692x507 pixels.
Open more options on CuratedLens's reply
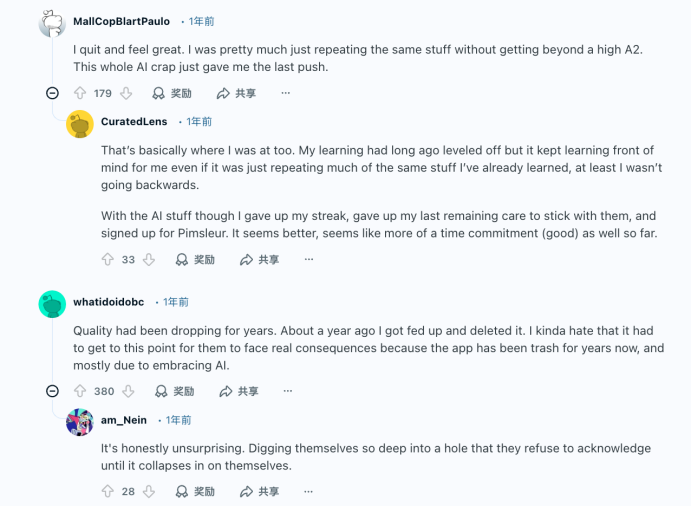310,259
